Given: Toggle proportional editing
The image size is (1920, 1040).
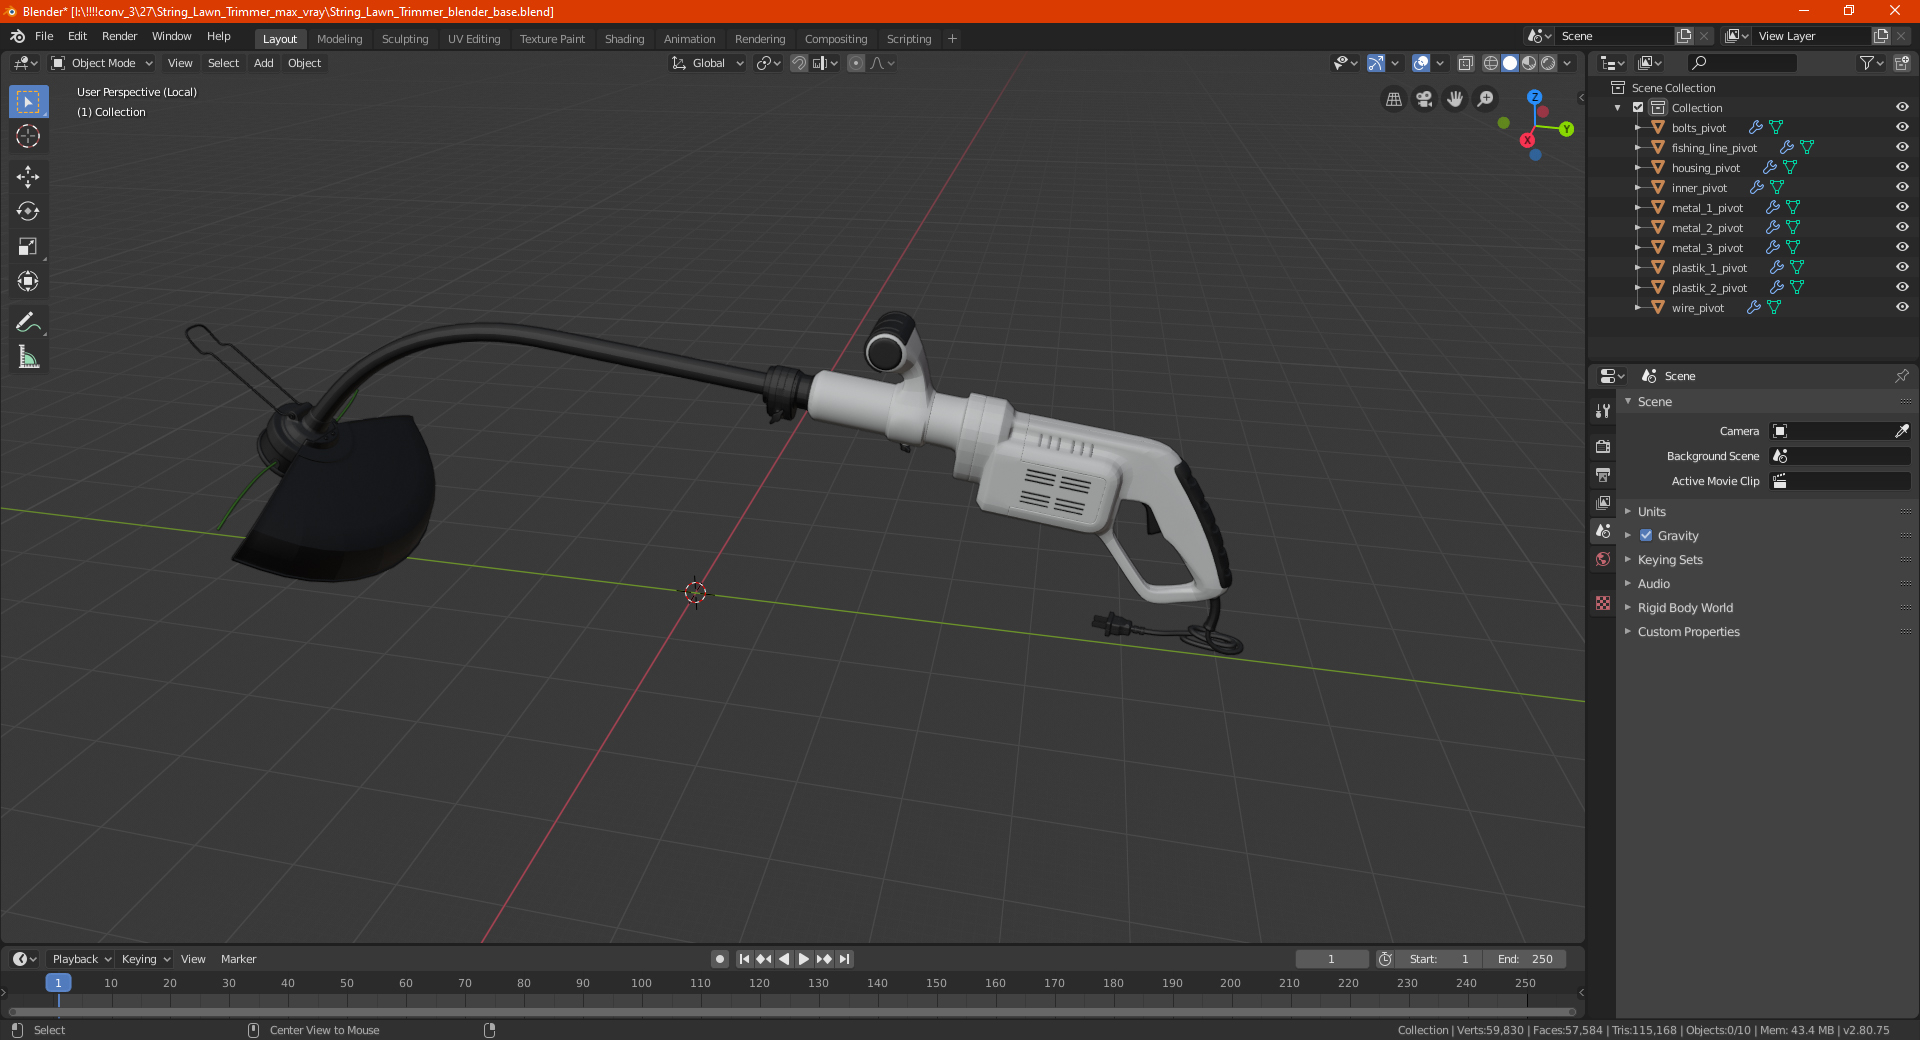Looking at the screenshot, I should 856,63.
